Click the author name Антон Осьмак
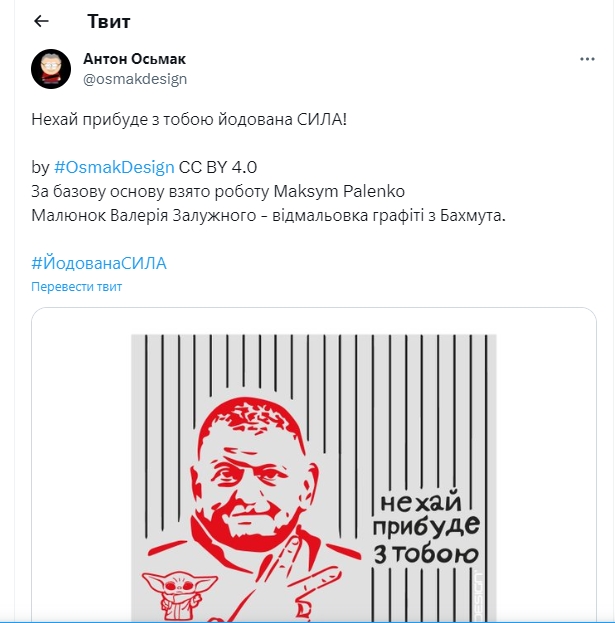 [134, 59]
